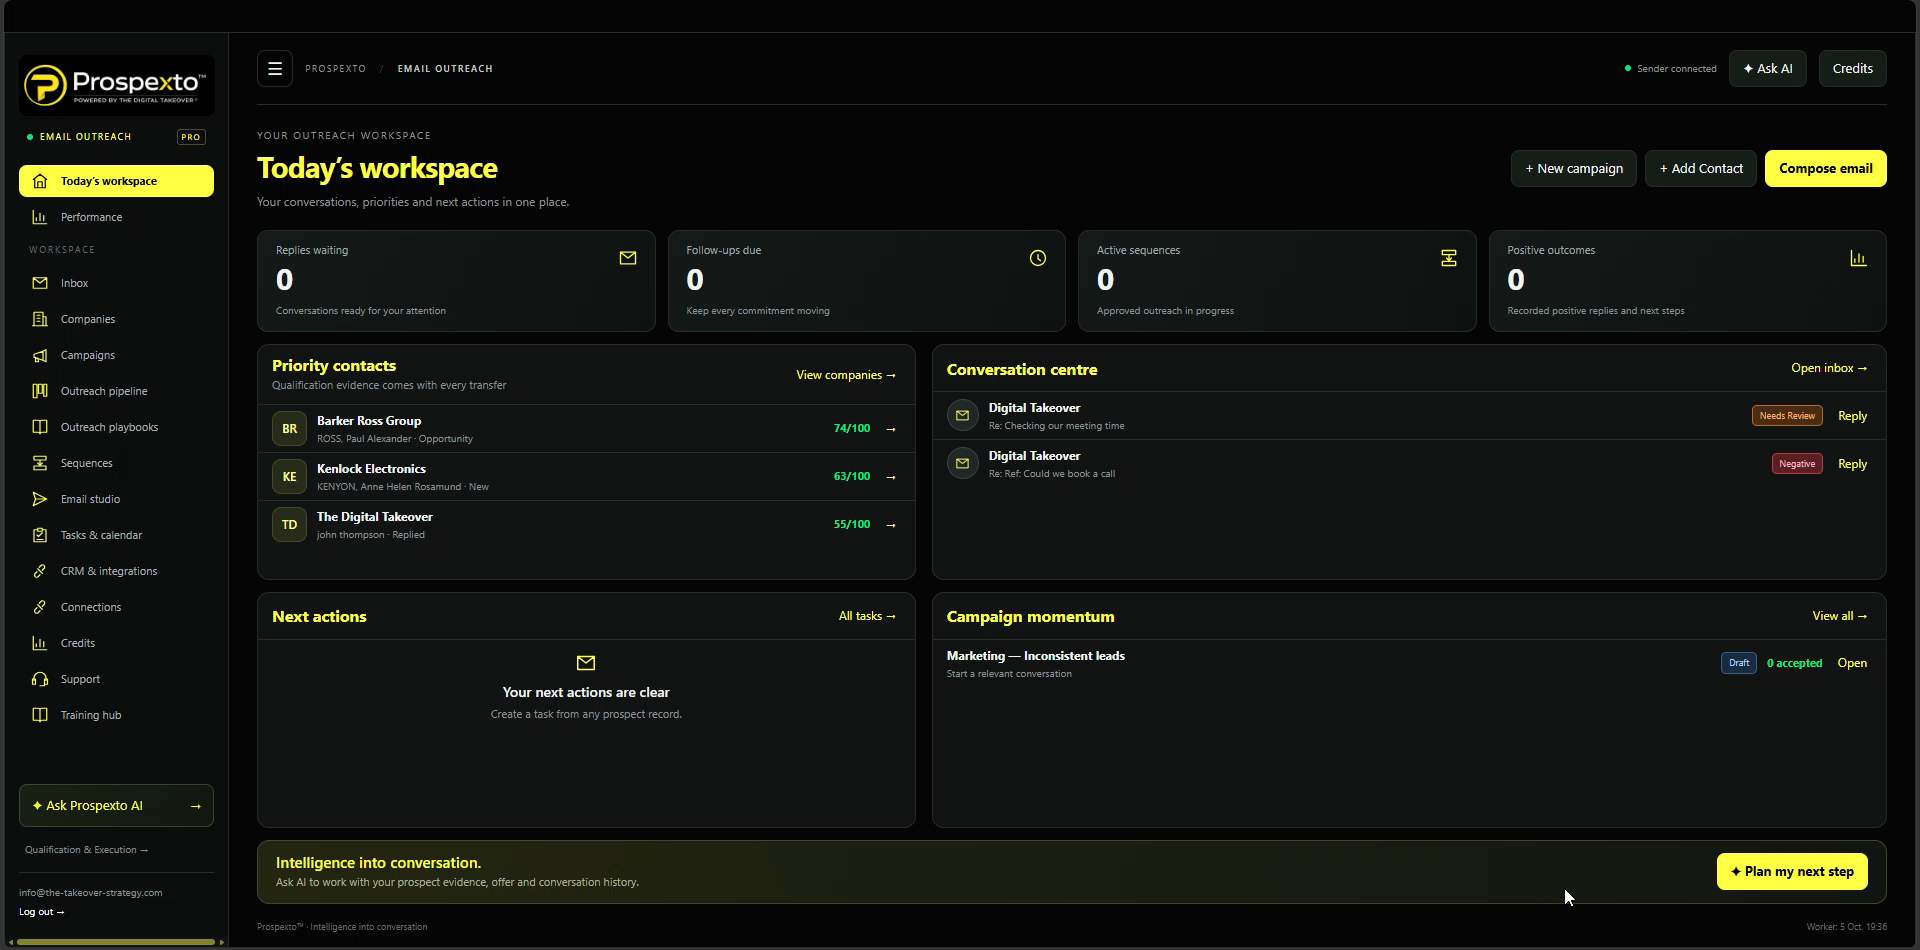
Task: Click + New campaign button
Action: click(x=1574, y=169)
